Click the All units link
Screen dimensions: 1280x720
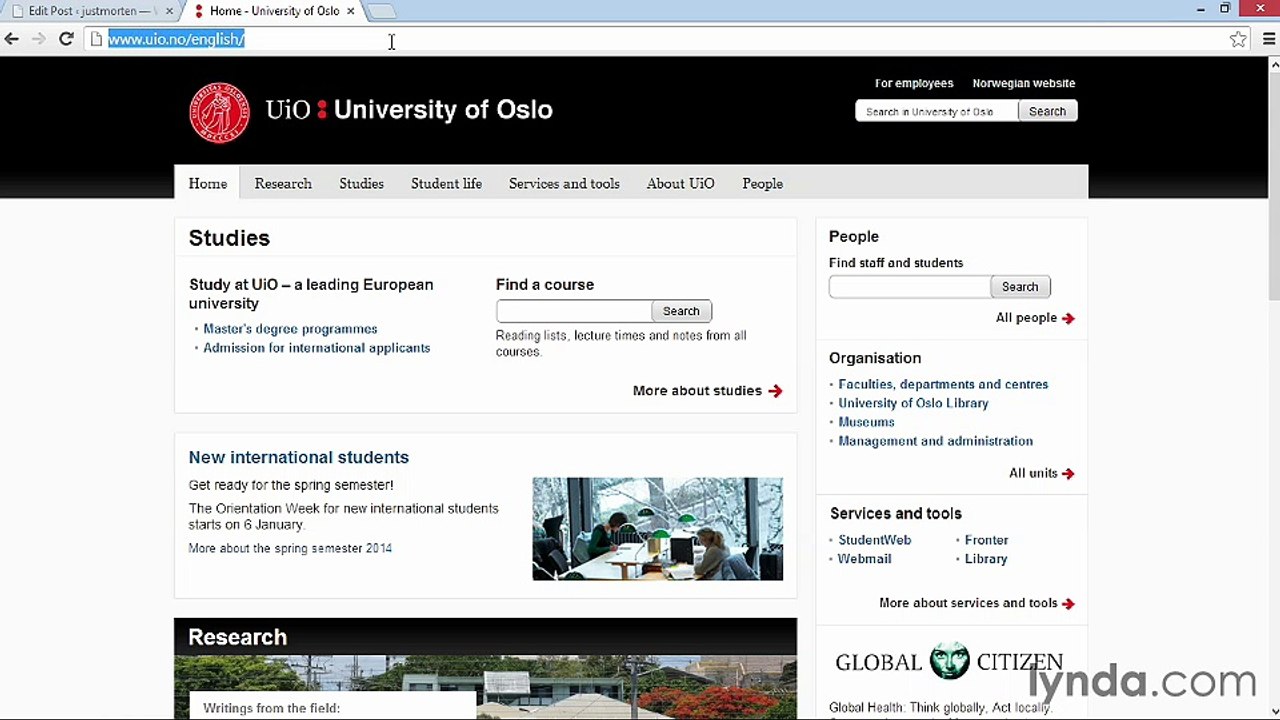tap(1033, 474)
